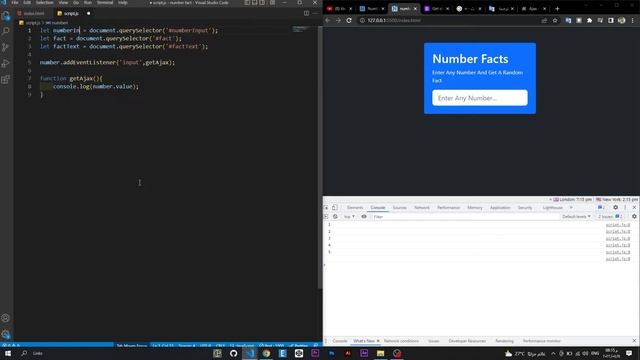Reload the page in Chrome

(349, 20)
